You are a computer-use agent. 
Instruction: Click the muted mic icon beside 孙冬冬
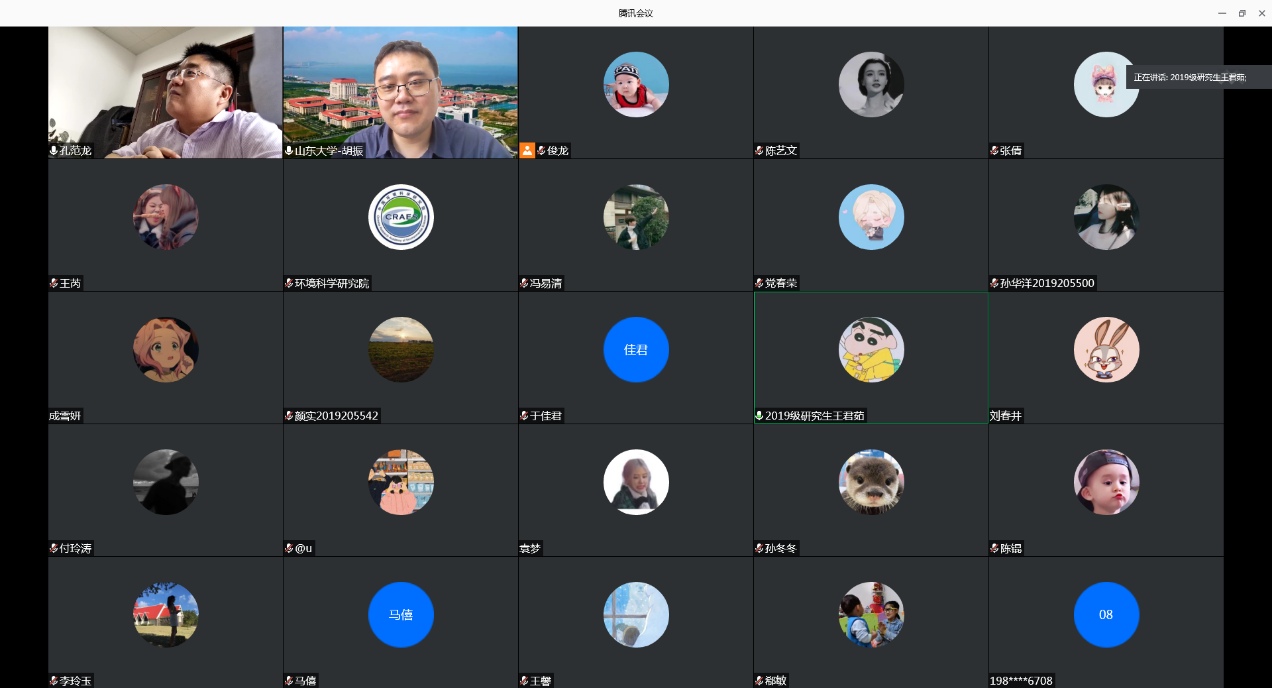[759, 549]
